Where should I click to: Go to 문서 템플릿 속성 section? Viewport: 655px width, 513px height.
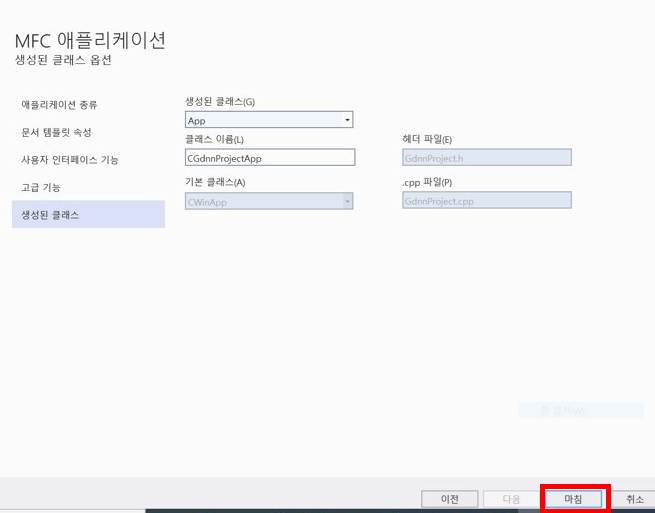point(56,132)
